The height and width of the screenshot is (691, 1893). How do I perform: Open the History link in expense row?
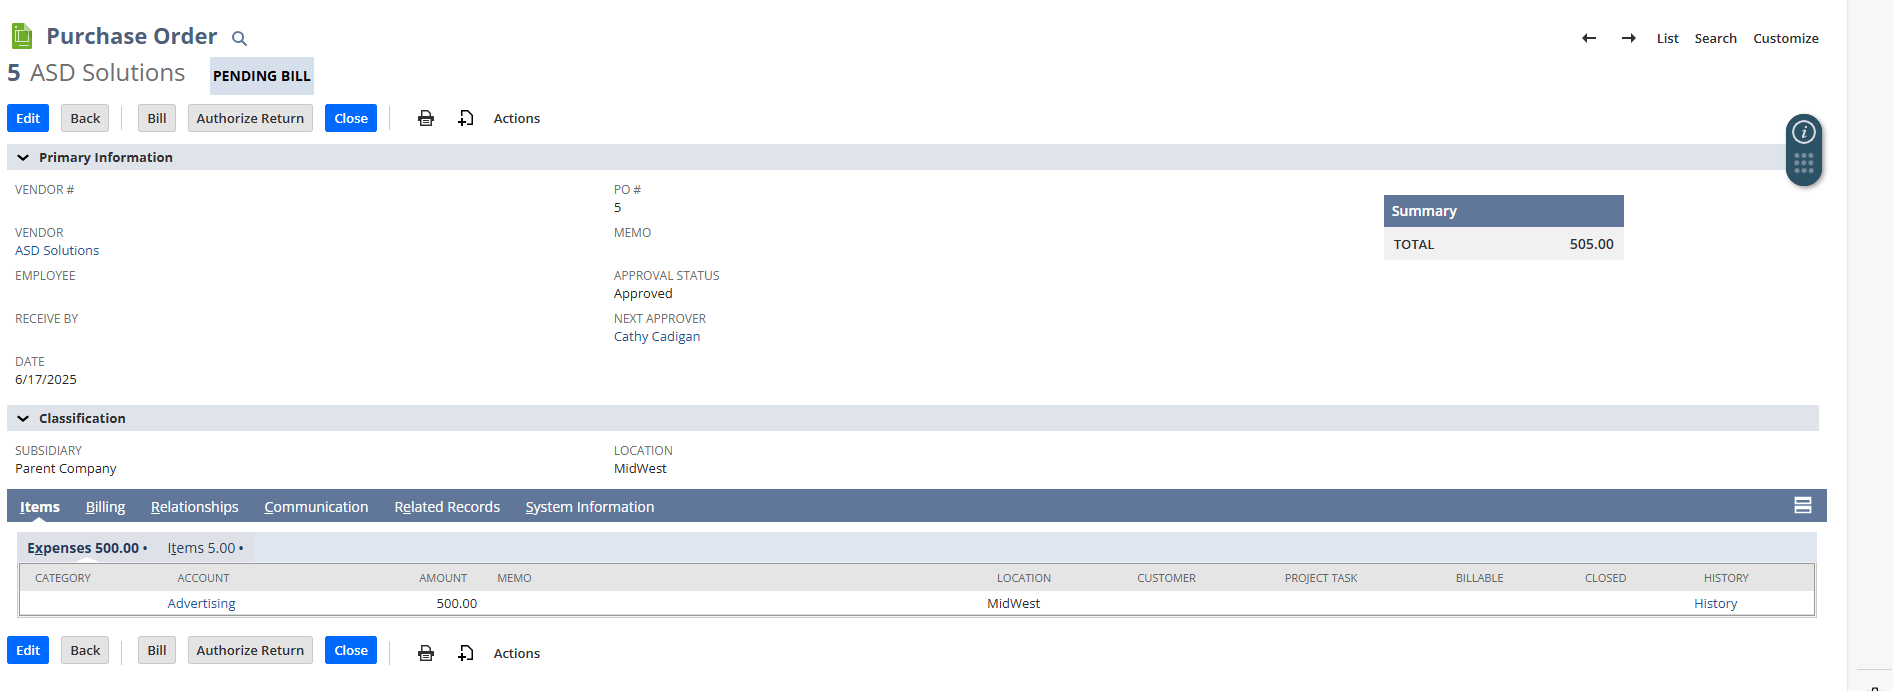coord(1715,604)
